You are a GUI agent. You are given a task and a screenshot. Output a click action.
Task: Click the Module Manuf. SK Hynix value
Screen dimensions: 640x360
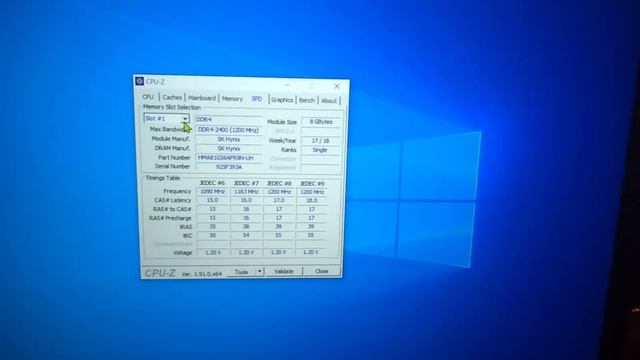(x=229, y=139)
